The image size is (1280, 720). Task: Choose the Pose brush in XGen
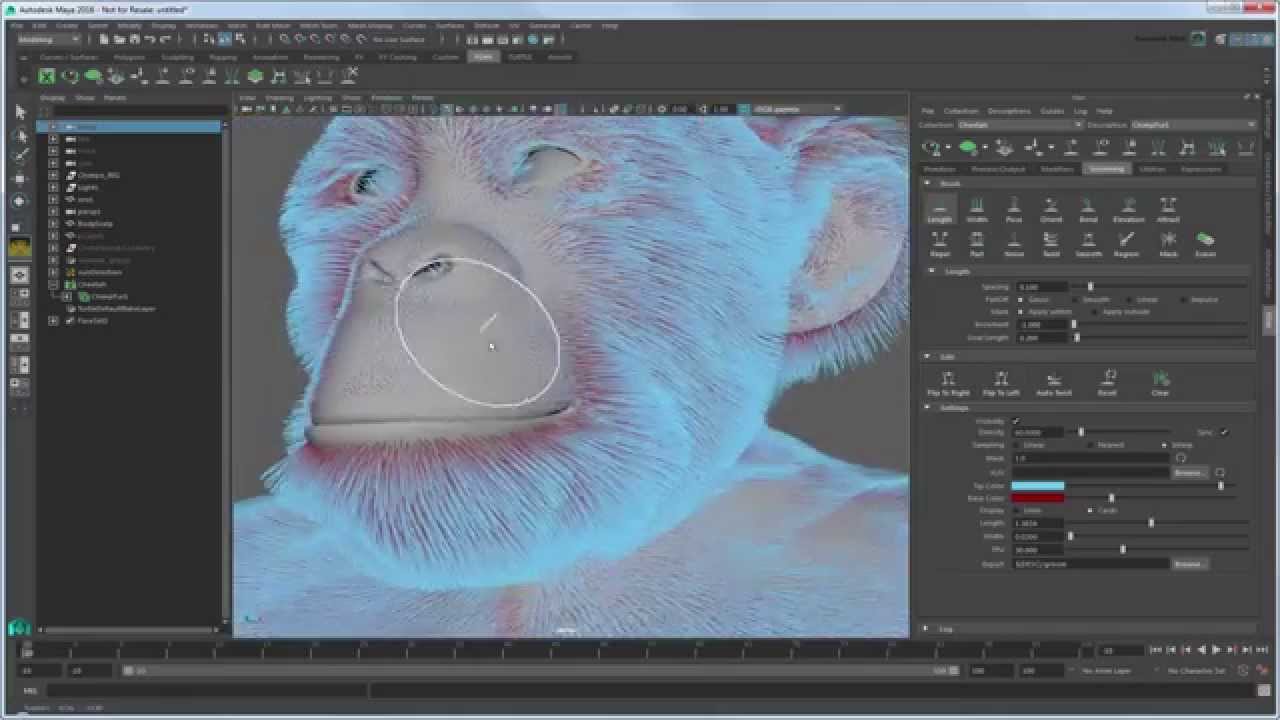1014,209
